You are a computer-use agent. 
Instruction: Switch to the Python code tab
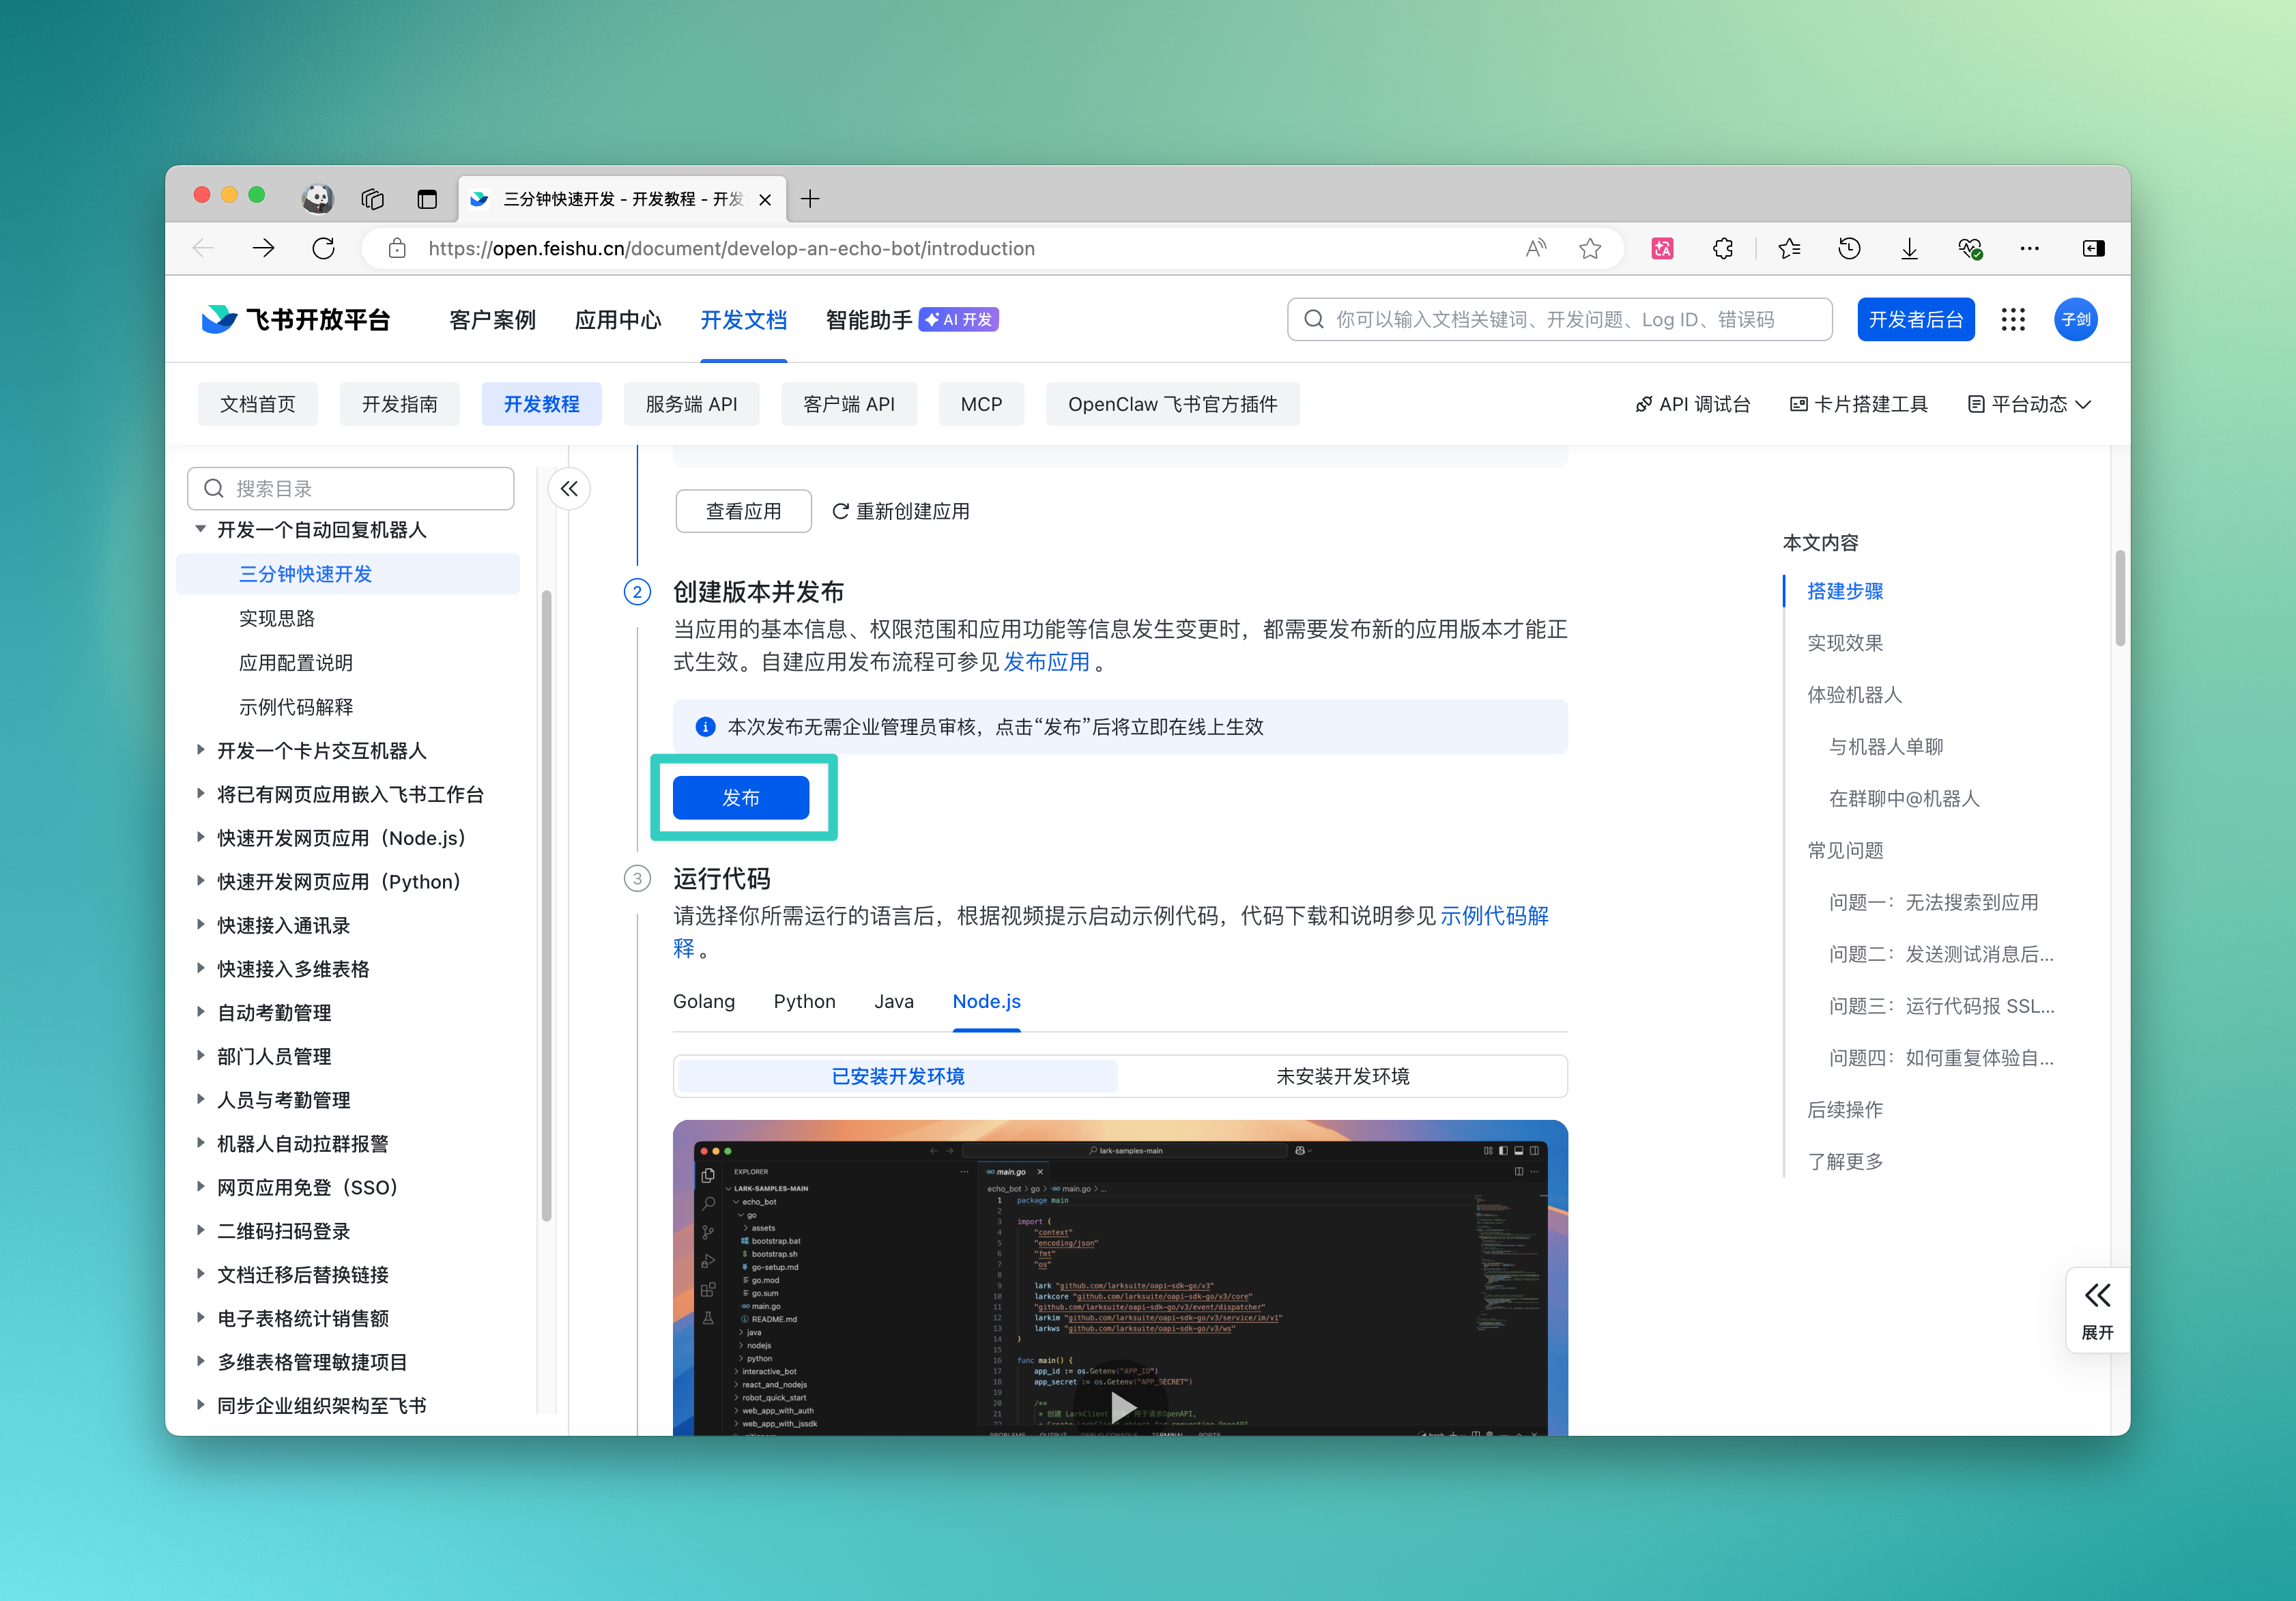[804, 1001]
